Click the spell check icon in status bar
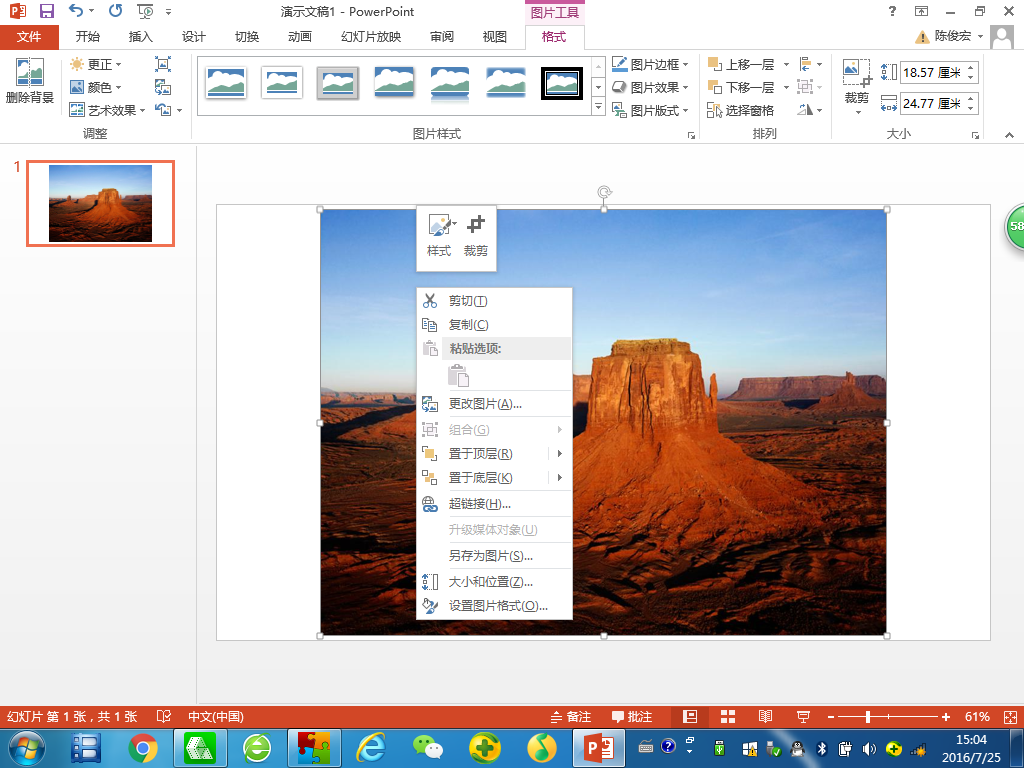Image resolution: width=1024 pixels, height=768 pixels. (164, 716)
